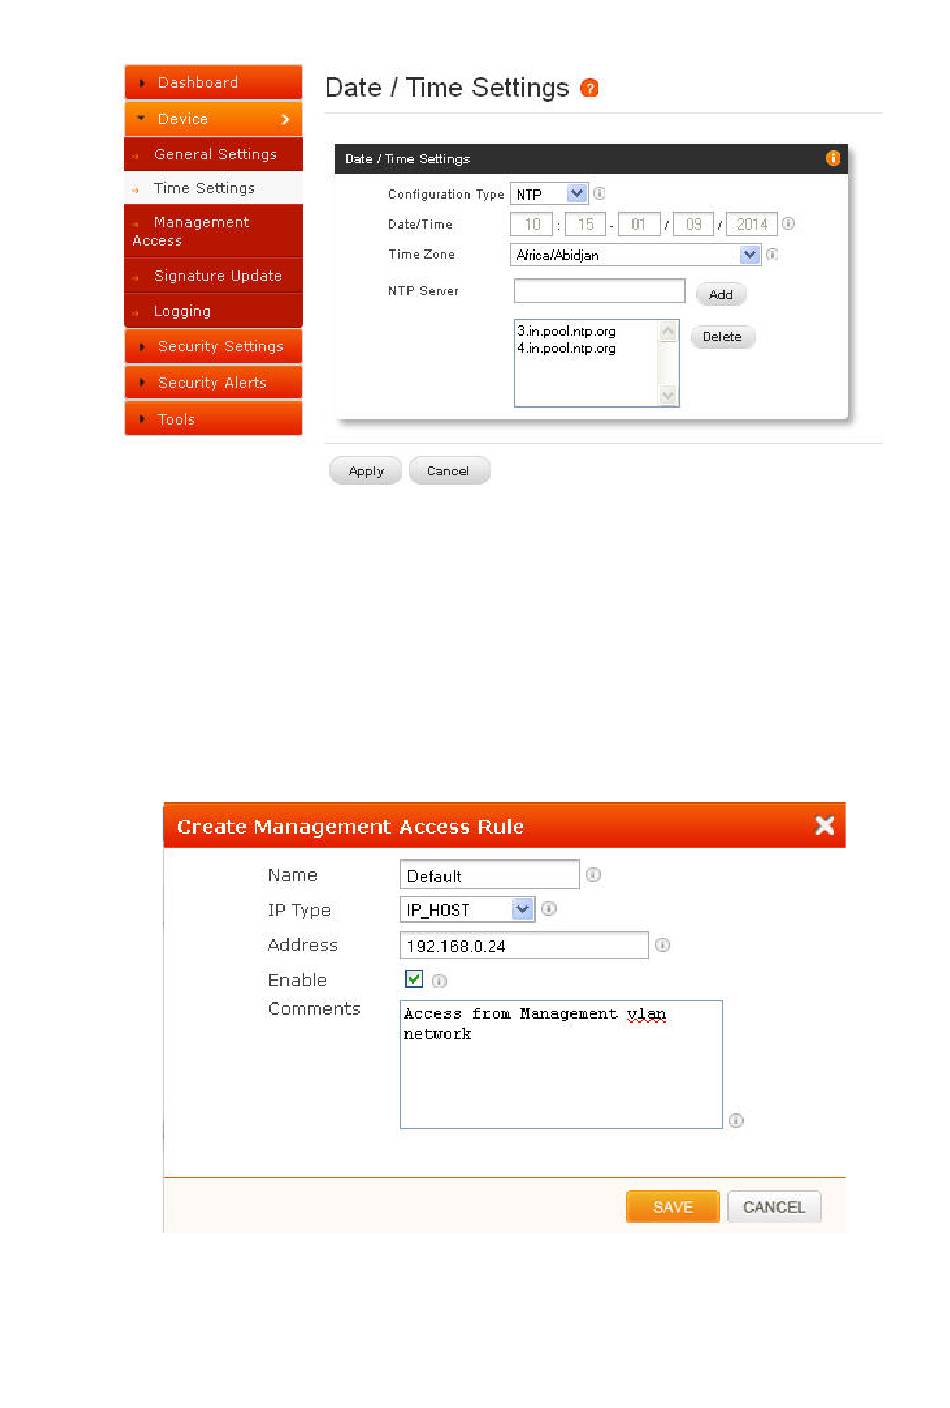Show info tooltip next to Time Zone dropdown
950x1408 pixels.
(772, 255)
